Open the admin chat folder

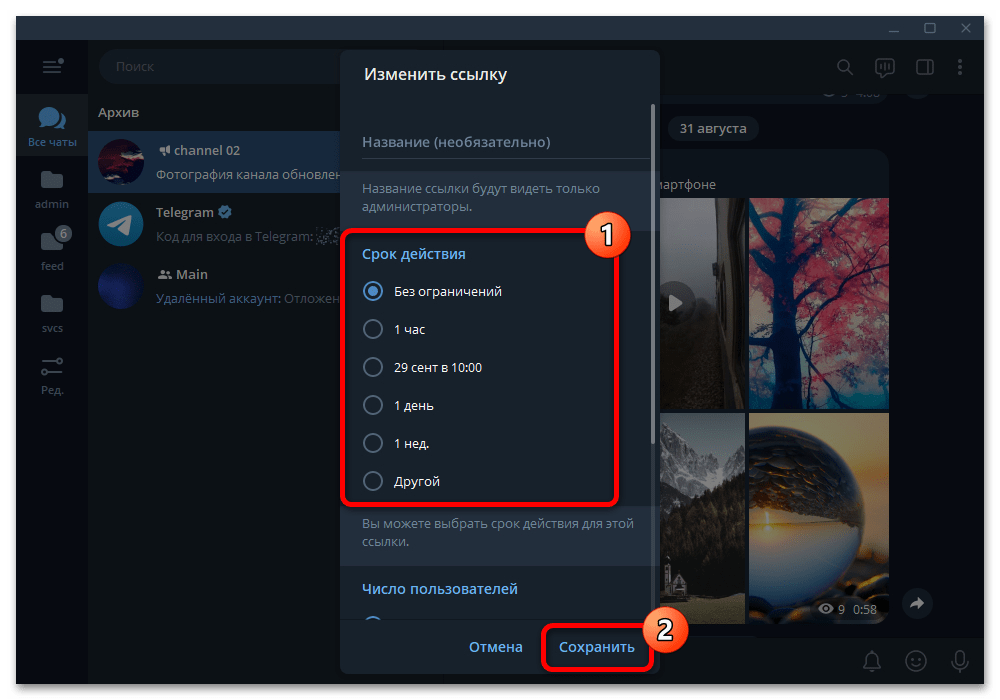click(52, 189)
